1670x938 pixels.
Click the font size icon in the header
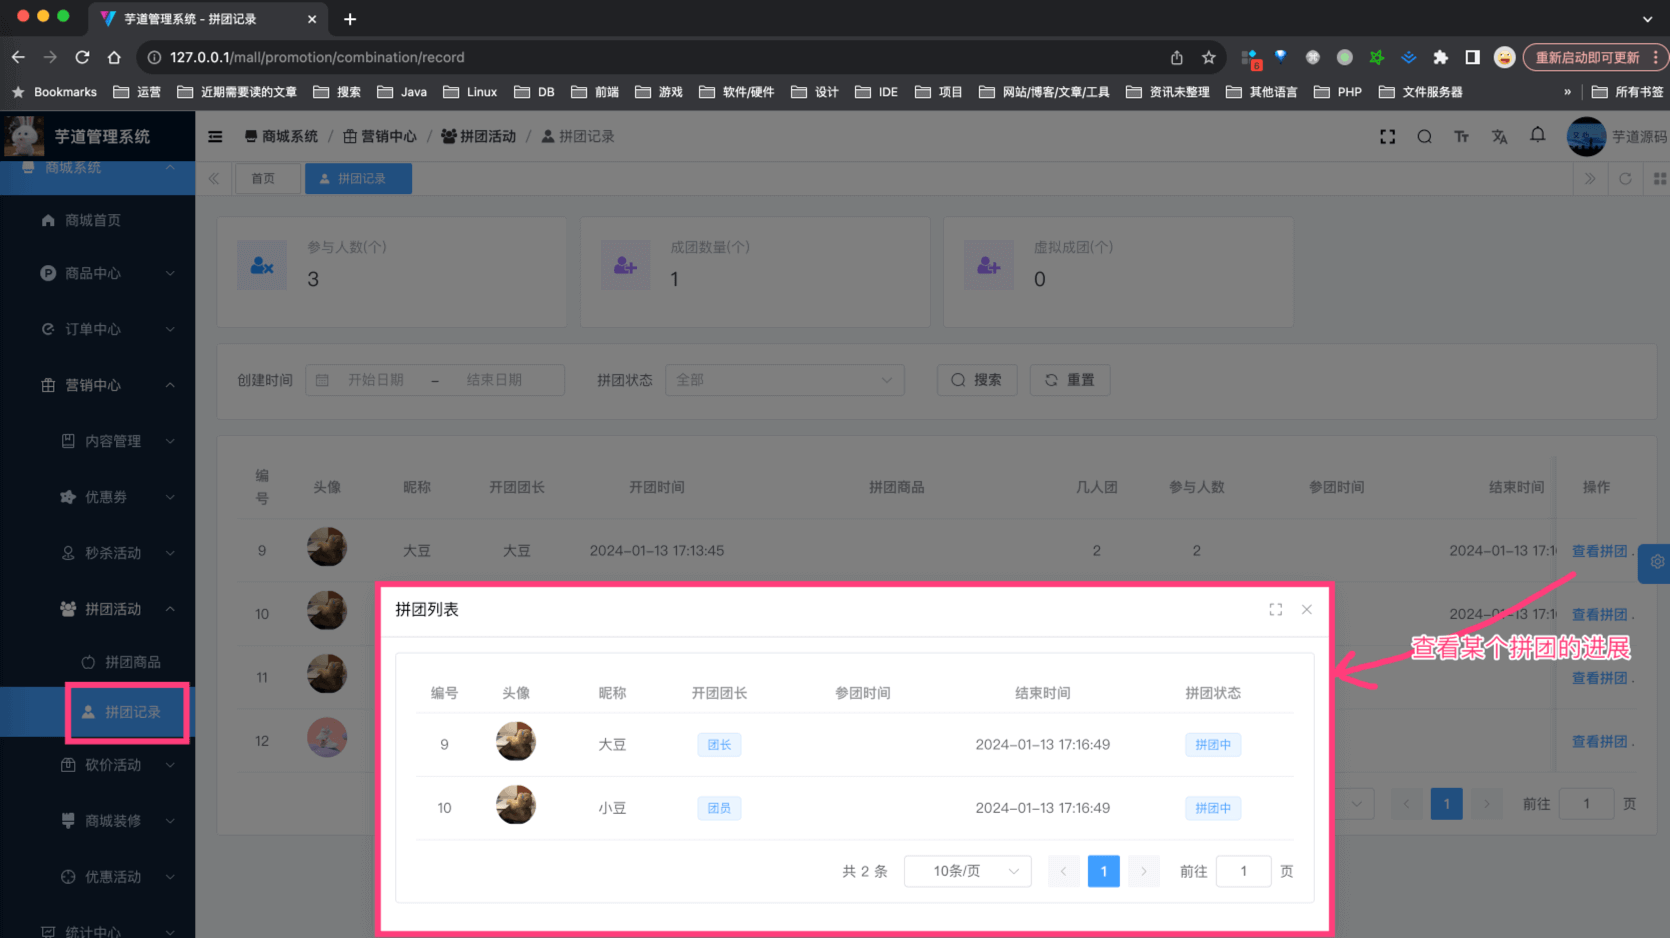point(1461,137)
